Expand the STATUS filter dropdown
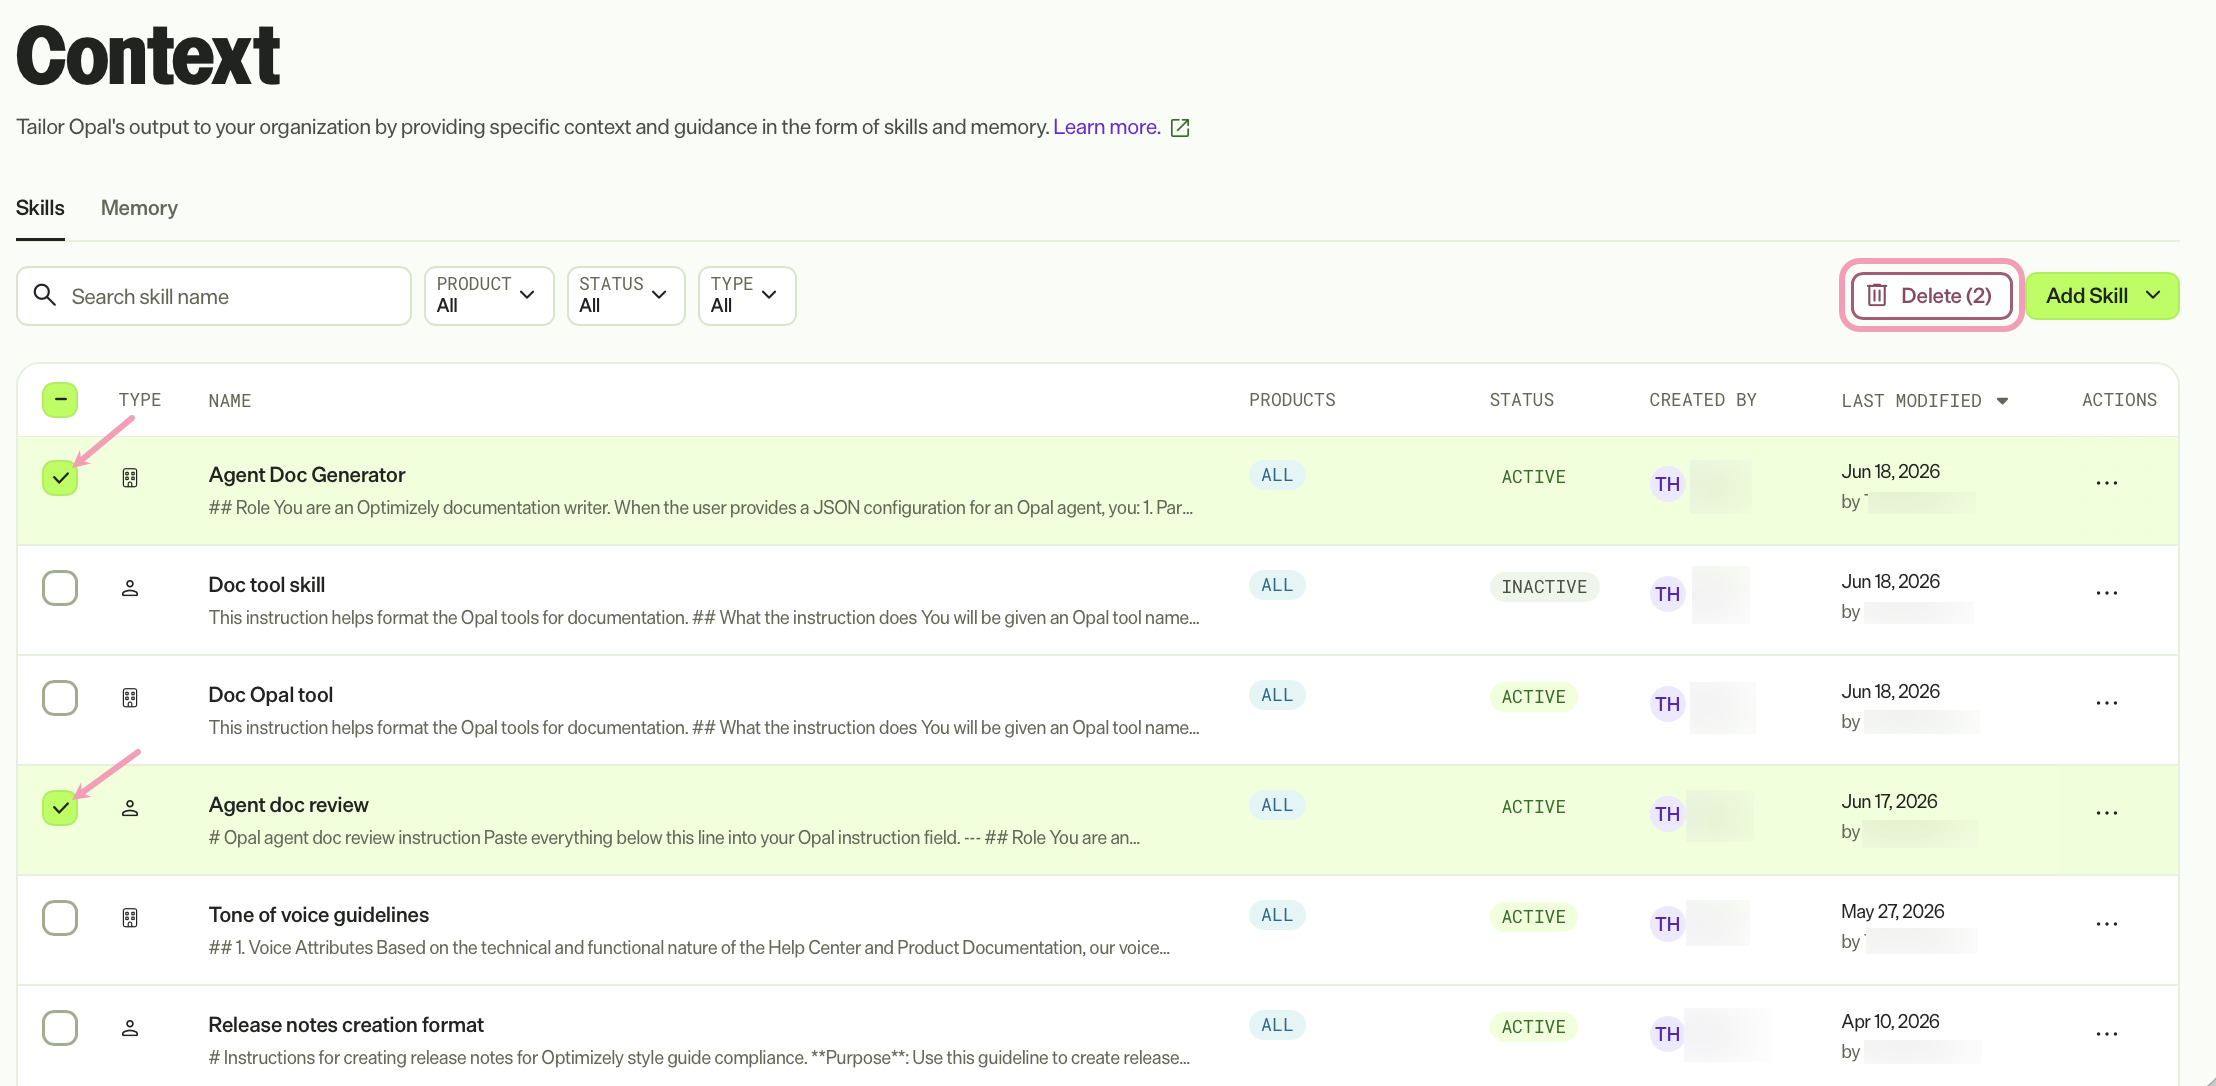 tap(626, 295)
